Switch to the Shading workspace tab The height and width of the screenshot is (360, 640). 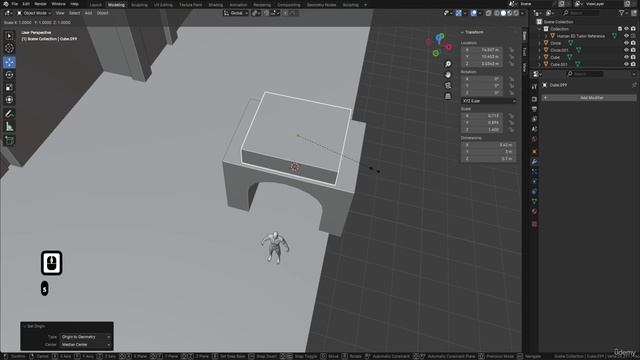click(216, 5)
